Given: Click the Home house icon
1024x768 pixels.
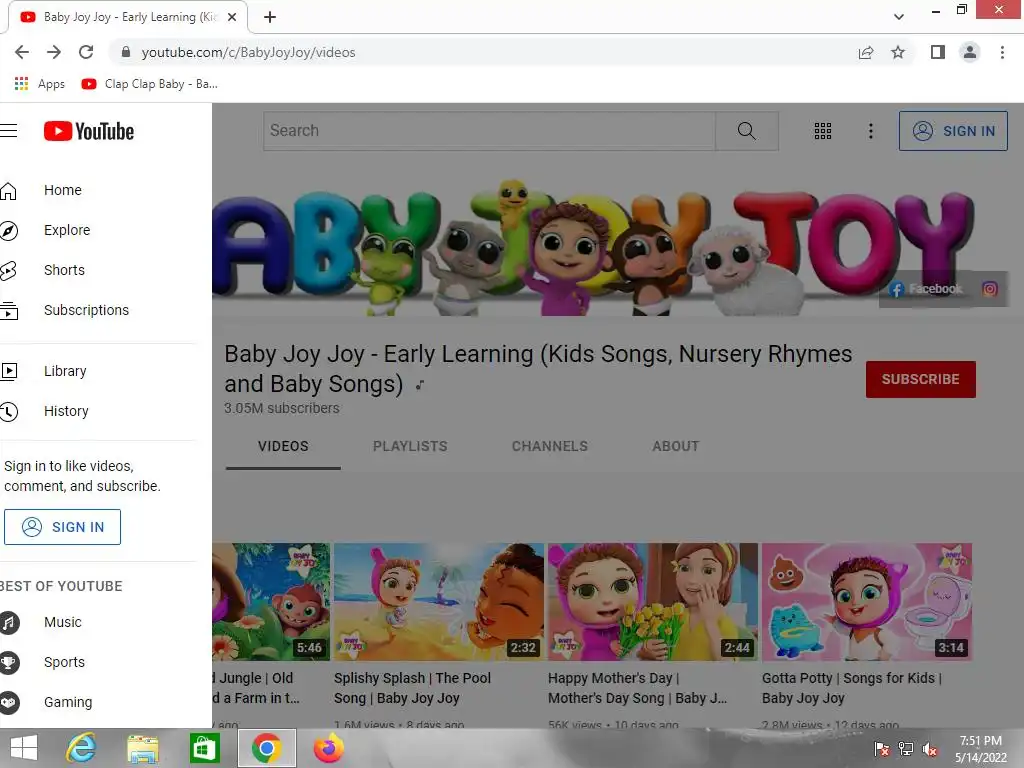Looking at the screenshot, I should (8, 191).
